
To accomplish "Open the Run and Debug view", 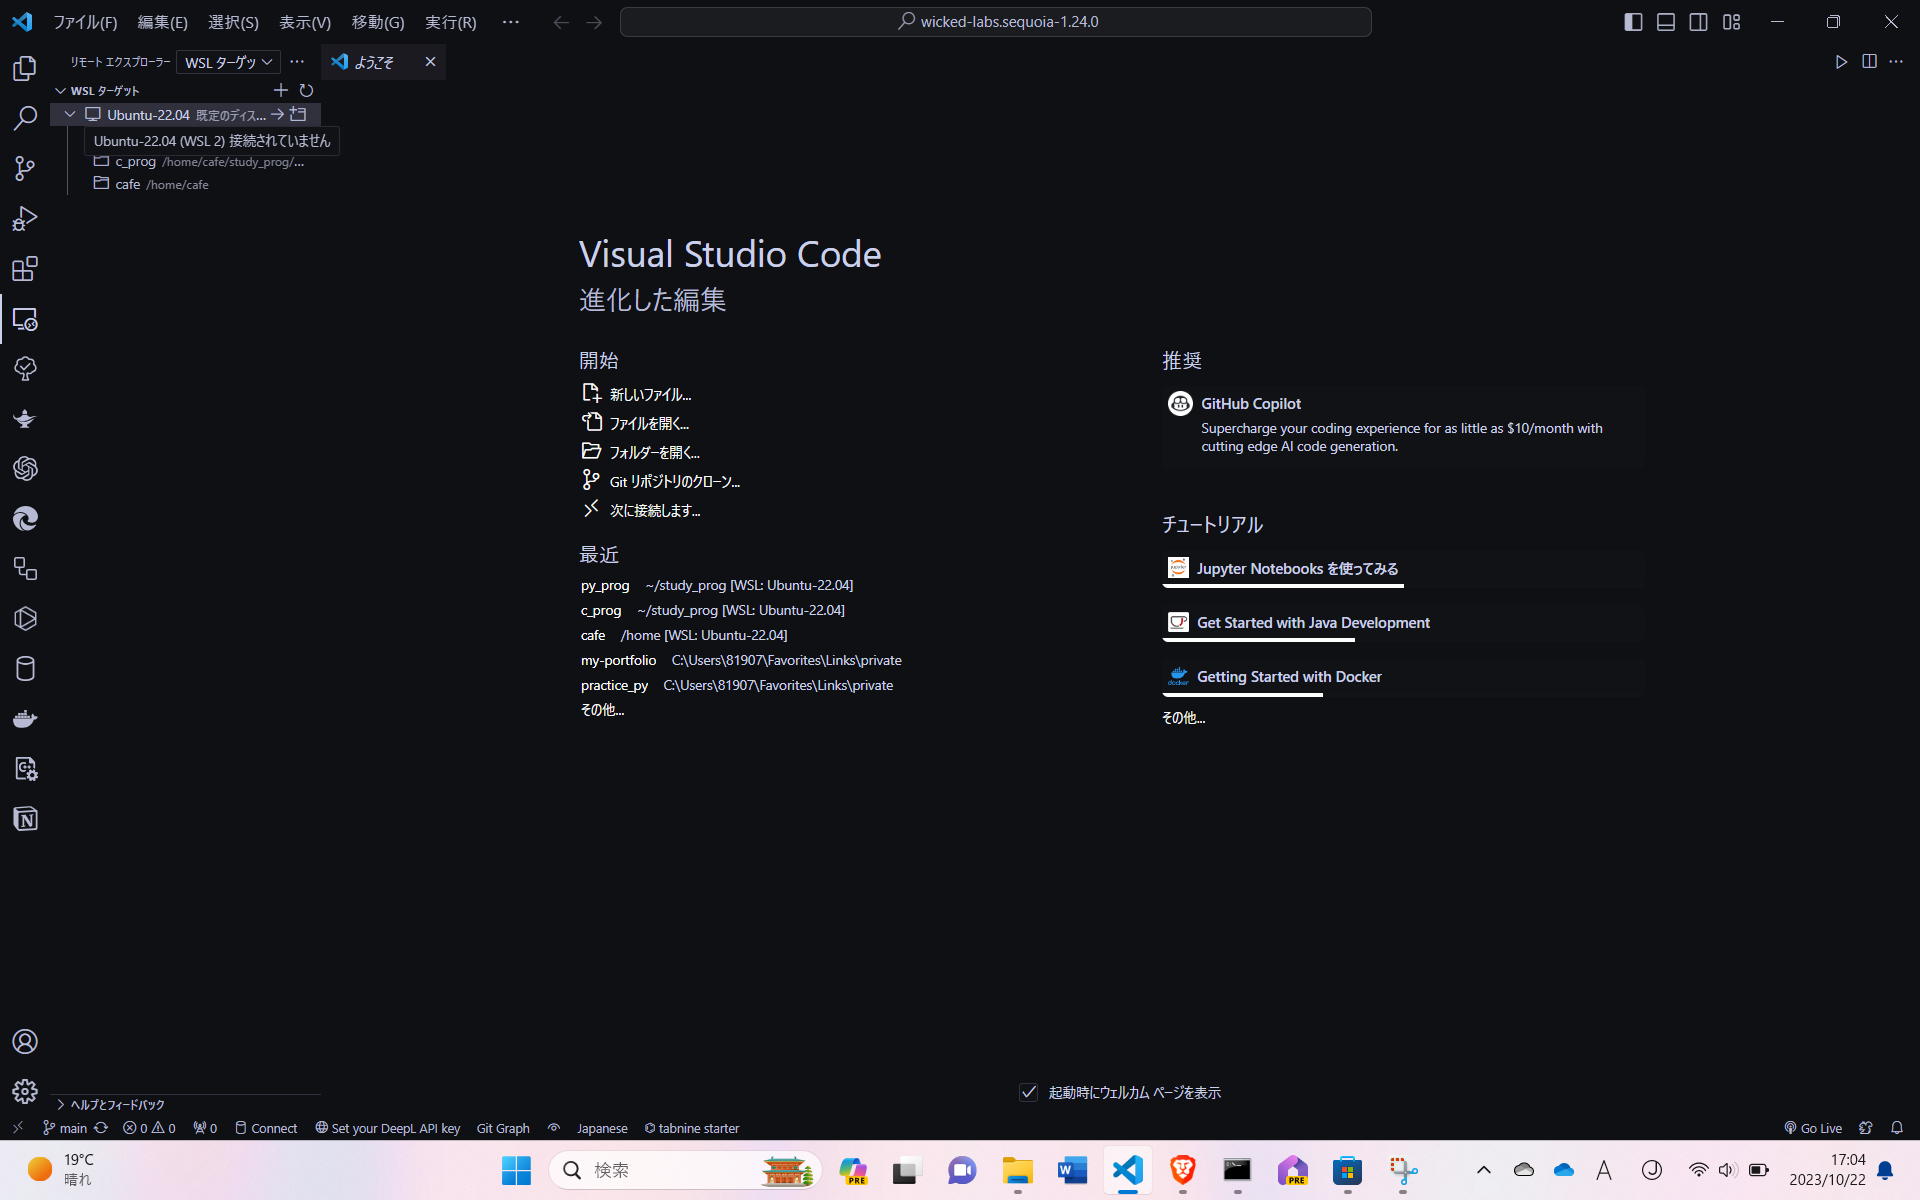I will point(25,218).
